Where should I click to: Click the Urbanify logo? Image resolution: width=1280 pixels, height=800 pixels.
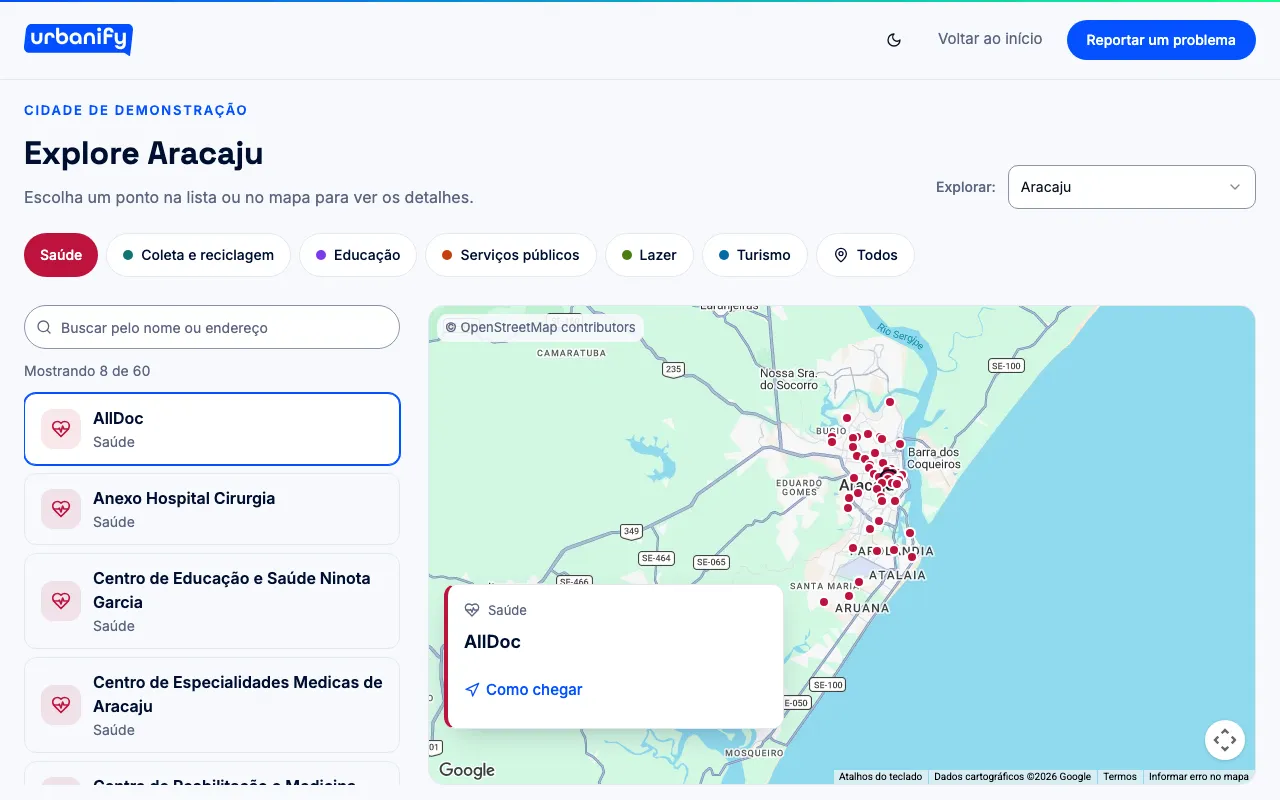78,39
